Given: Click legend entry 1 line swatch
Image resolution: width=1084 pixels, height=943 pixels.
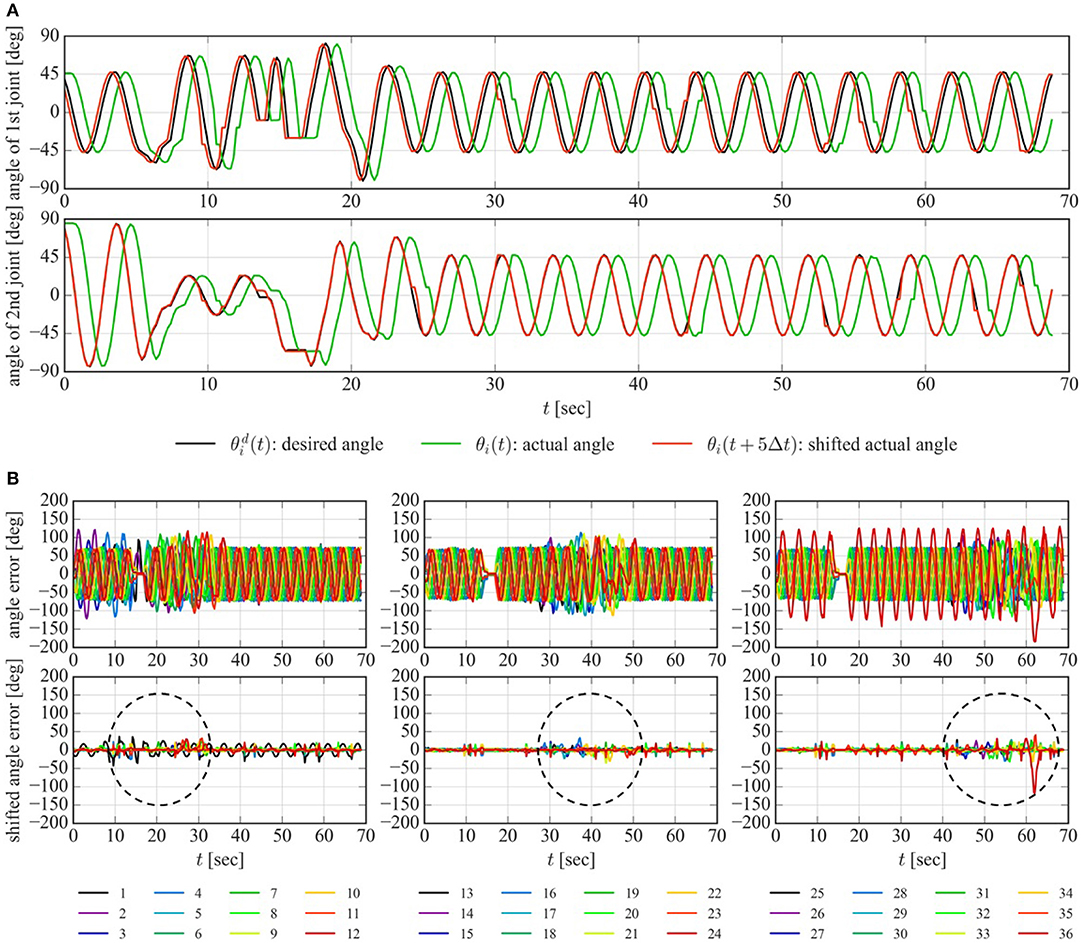Looking at the screenshot, I should (x=93, y=893).
